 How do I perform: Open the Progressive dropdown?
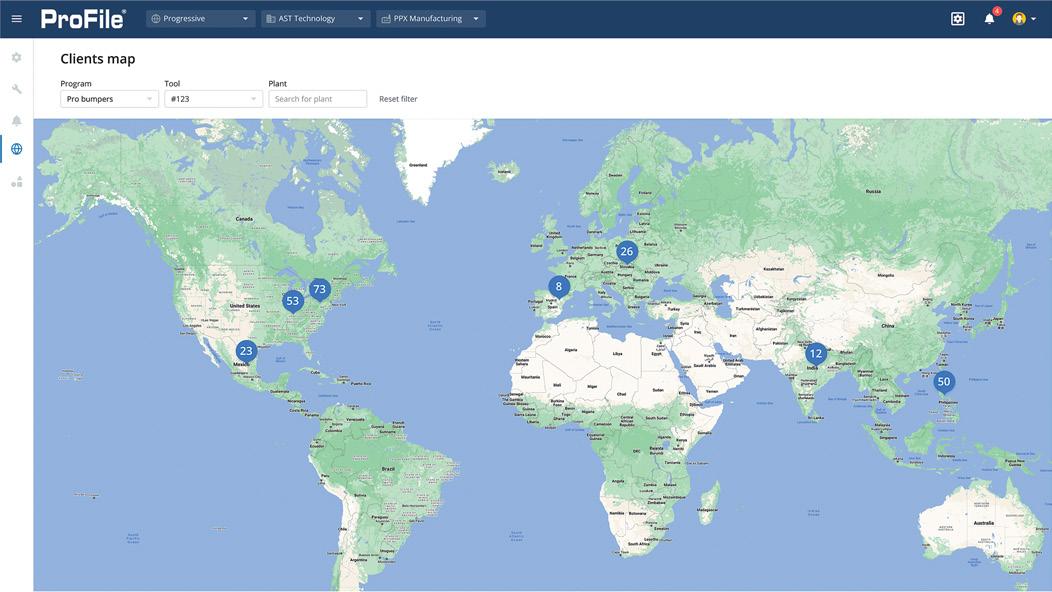pos(201,19)
